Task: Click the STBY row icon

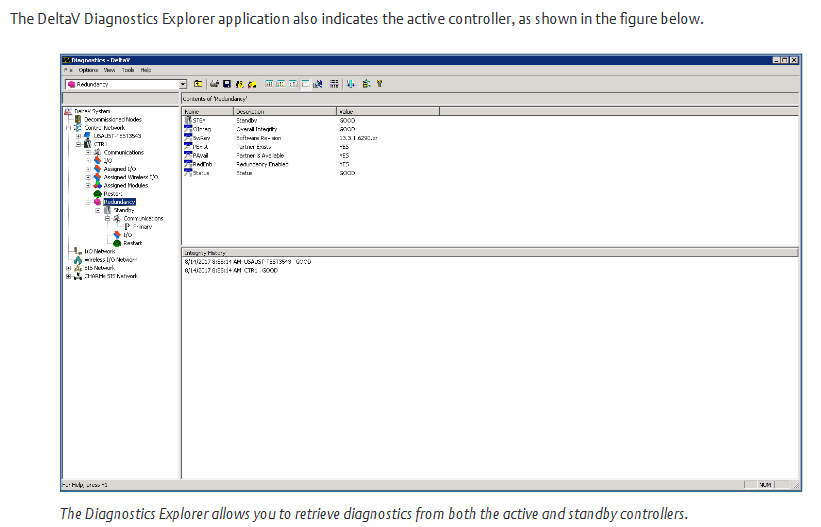Action: tap(188, 120)
